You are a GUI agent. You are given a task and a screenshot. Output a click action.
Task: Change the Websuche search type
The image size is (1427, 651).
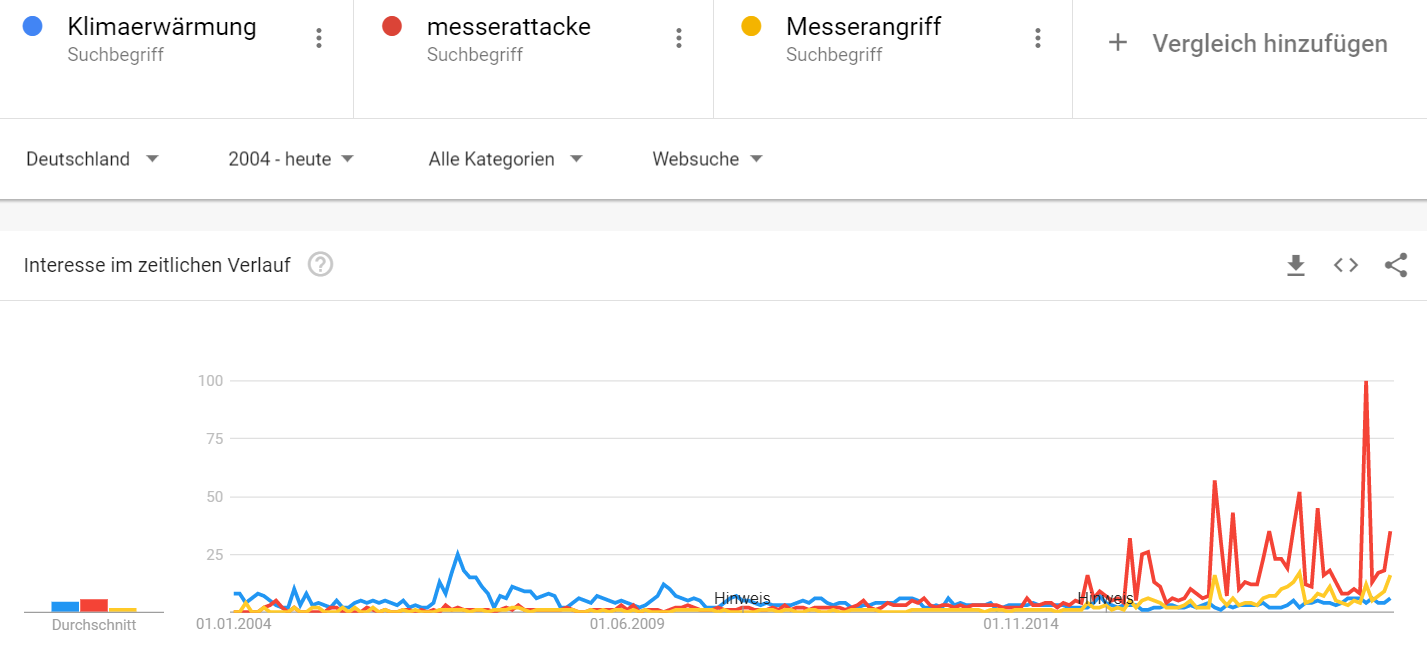click(x=707, y=159)
